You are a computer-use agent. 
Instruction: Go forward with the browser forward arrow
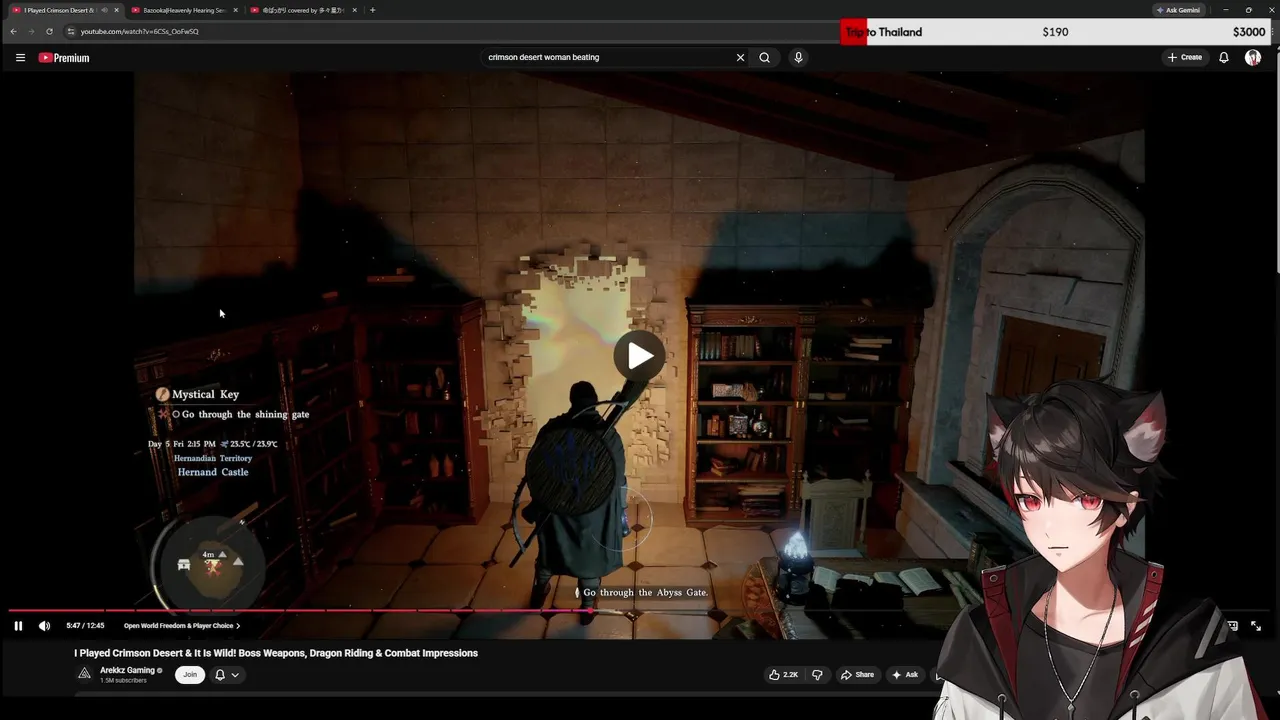(31, 31)
